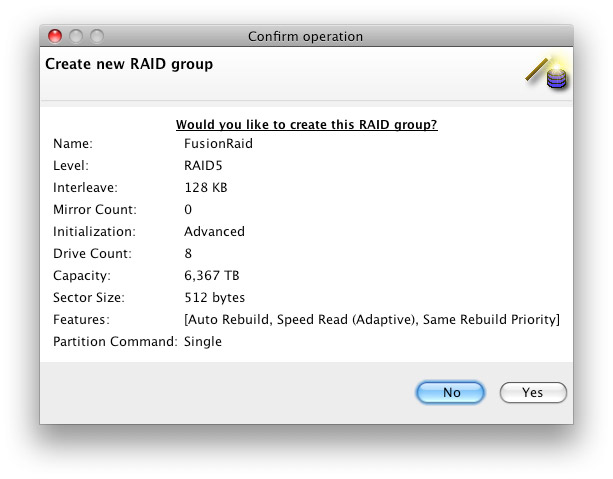
Task: Close the Confirm operation dialog
Action: [55, 36]
